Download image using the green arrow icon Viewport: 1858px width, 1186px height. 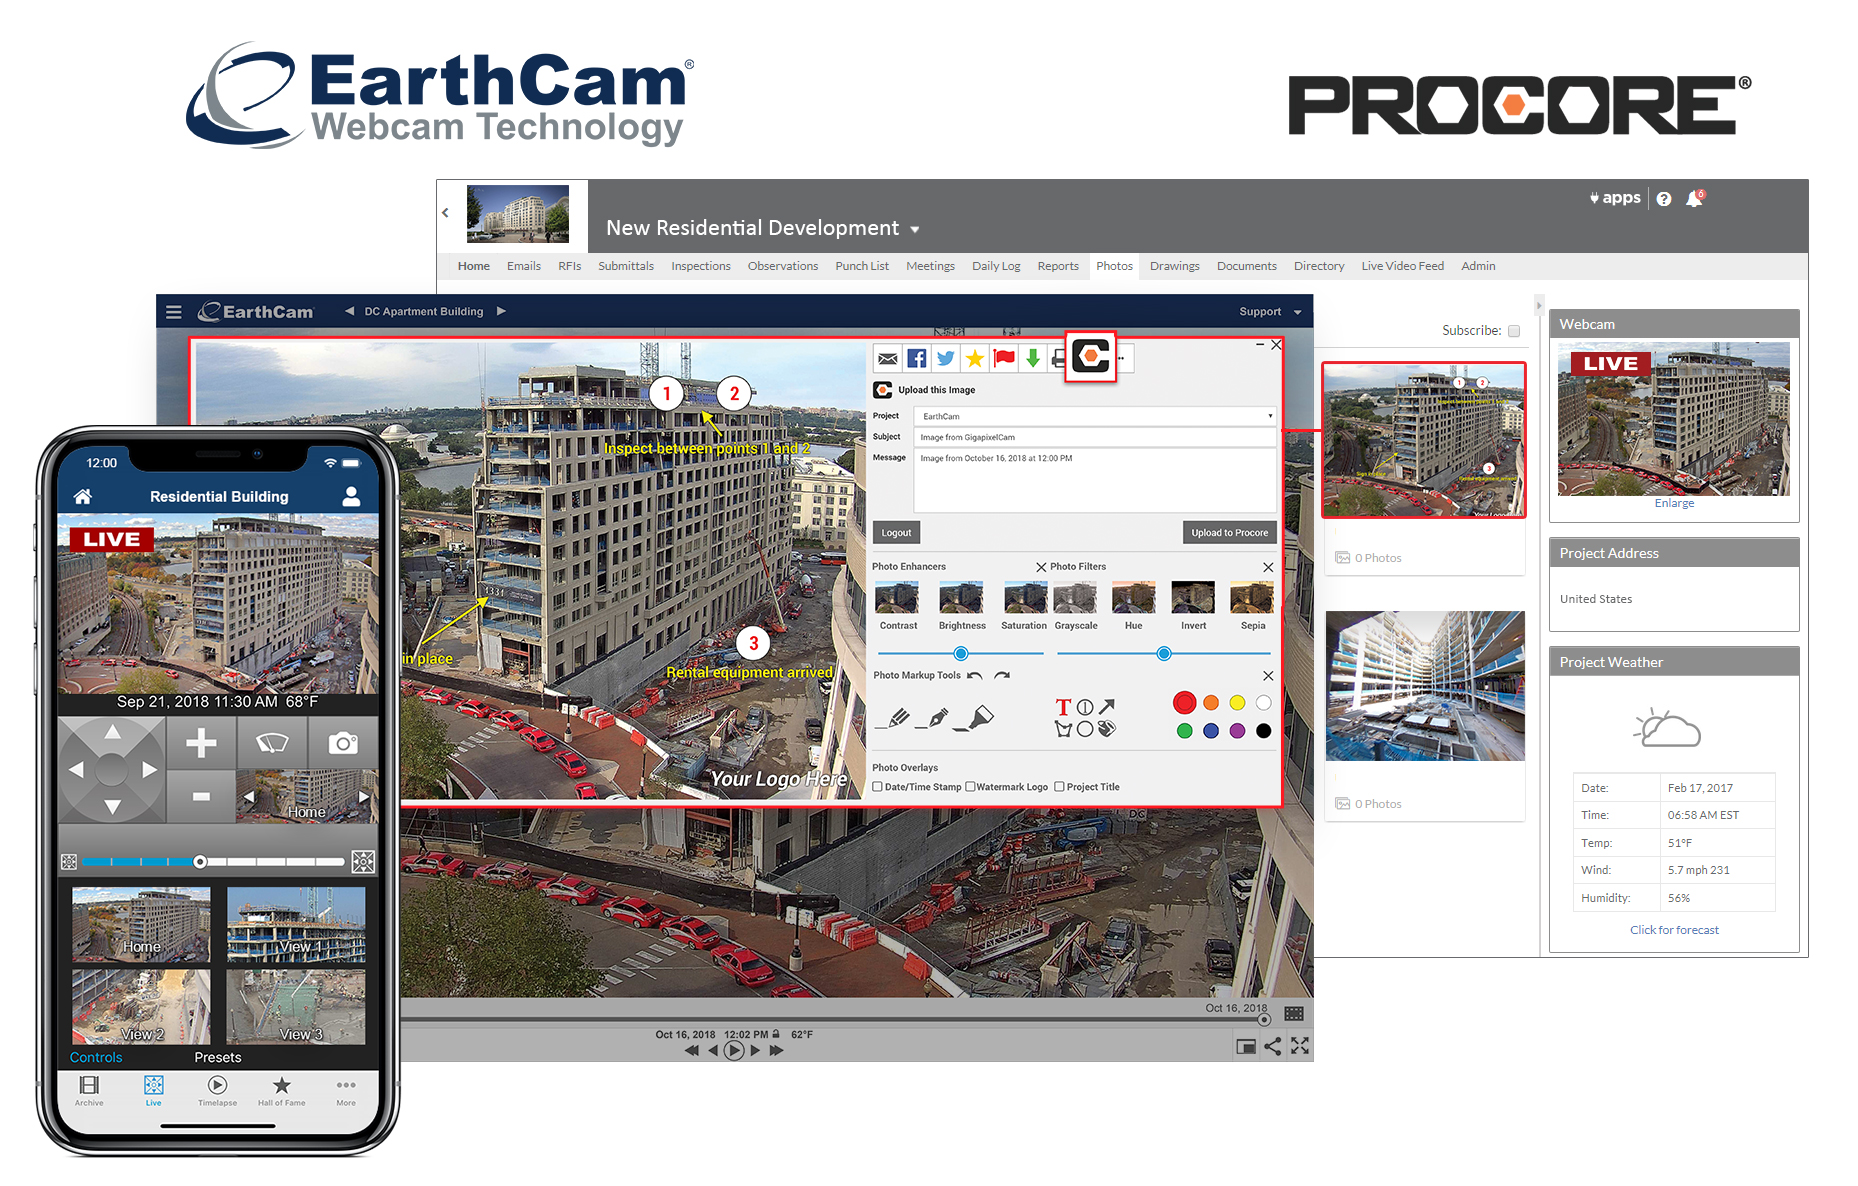pos(1033,358)
